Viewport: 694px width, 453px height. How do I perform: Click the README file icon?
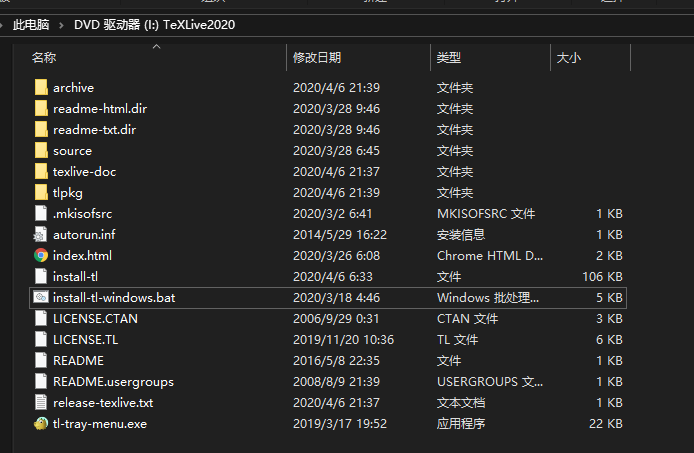(41, 360)
